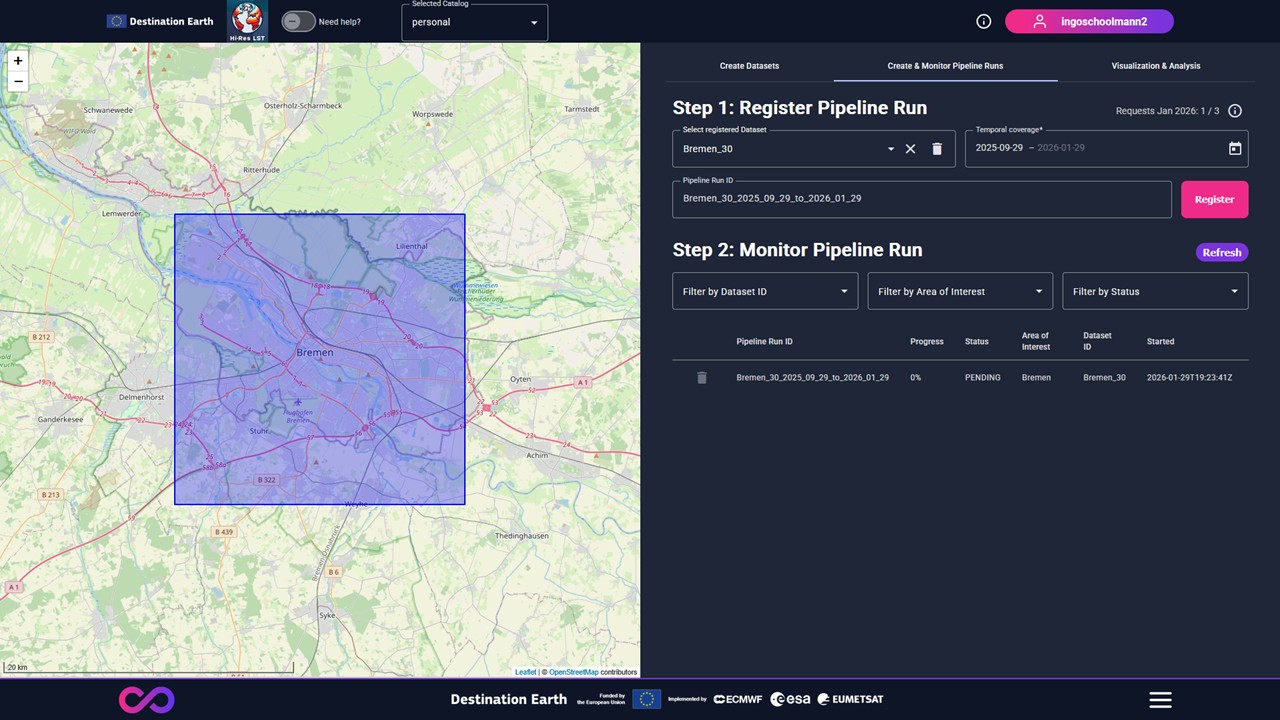Click the Pipeline Run ID input field
1280x720 pixels.
pyautogui.click(x=920, y=199)
